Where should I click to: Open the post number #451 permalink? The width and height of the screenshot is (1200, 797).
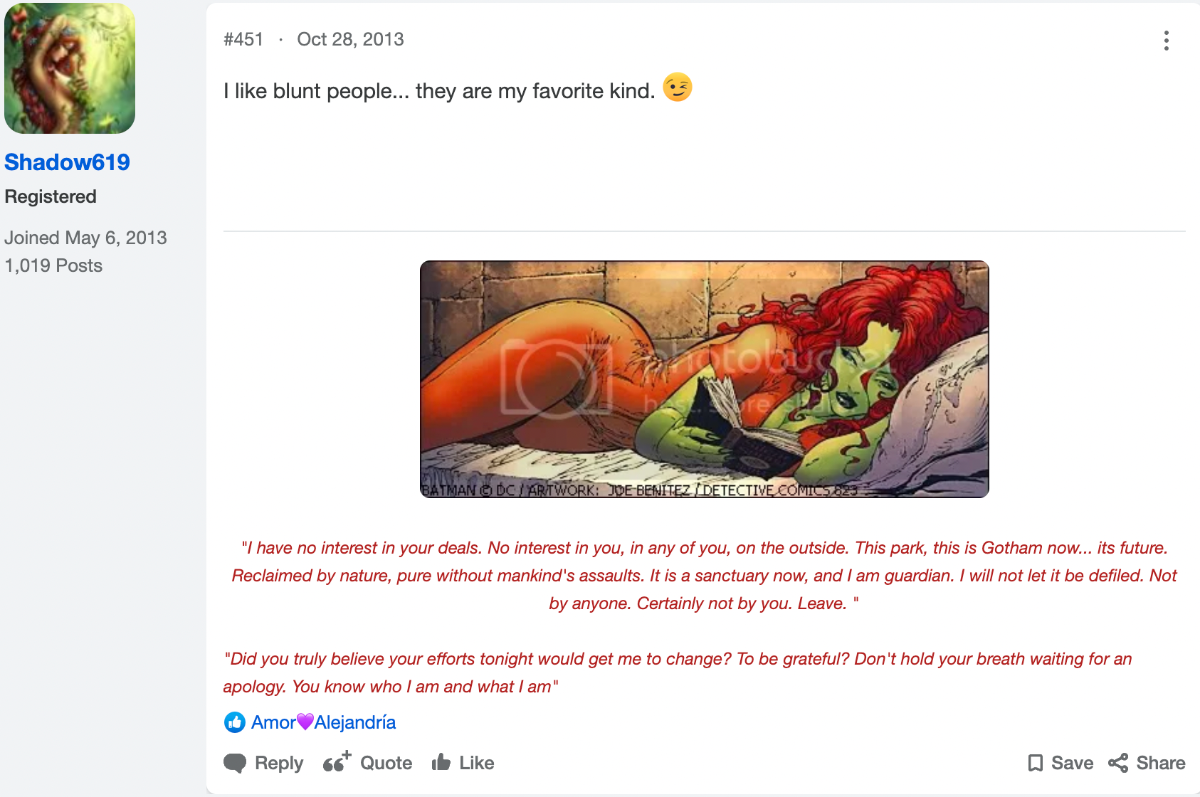[x=244, y=39]
